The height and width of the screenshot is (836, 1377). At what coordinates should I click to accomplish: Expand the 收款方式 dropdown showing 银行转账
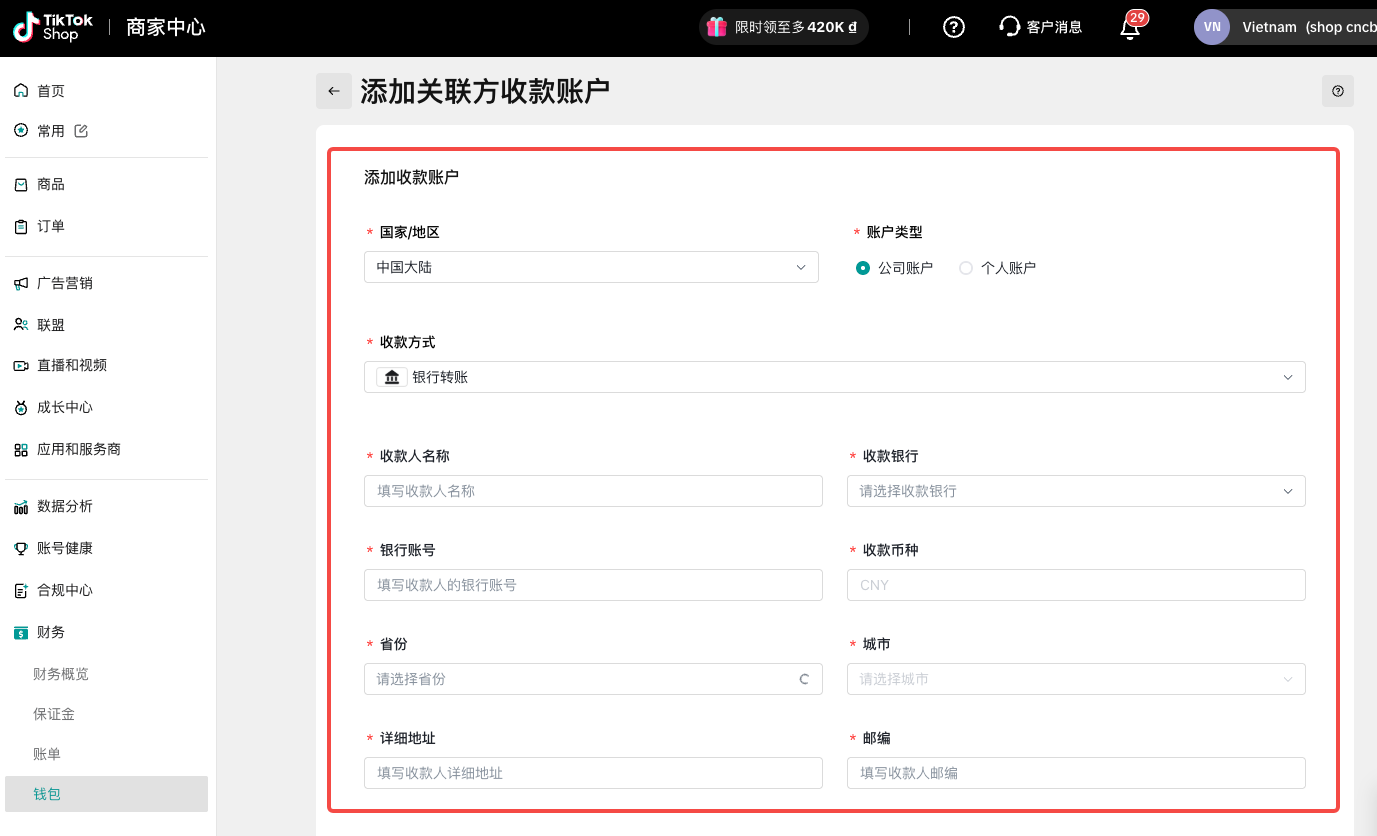point(834,377)
